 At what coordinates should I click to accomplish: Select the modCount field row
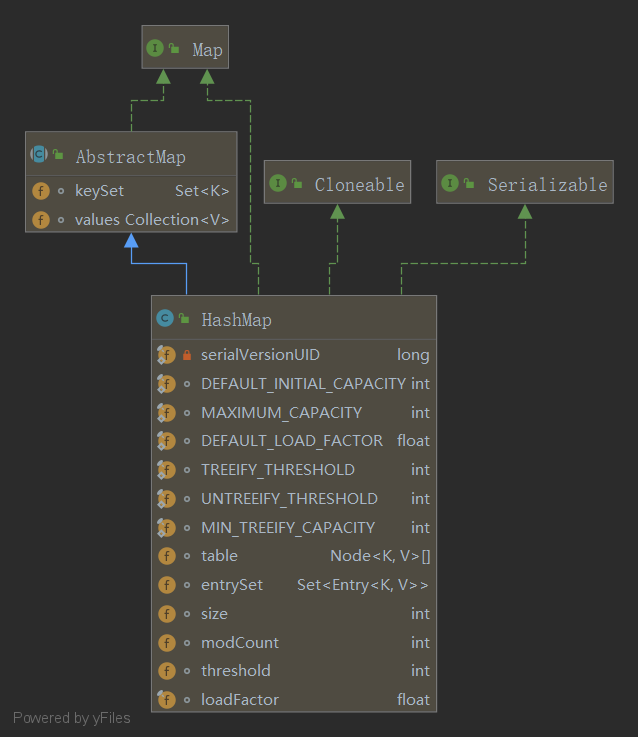pos(293,642)
